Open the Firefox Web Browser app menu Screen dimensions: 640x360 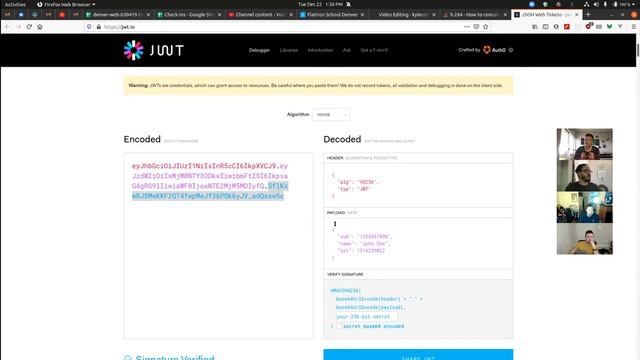tap(66, 4)
